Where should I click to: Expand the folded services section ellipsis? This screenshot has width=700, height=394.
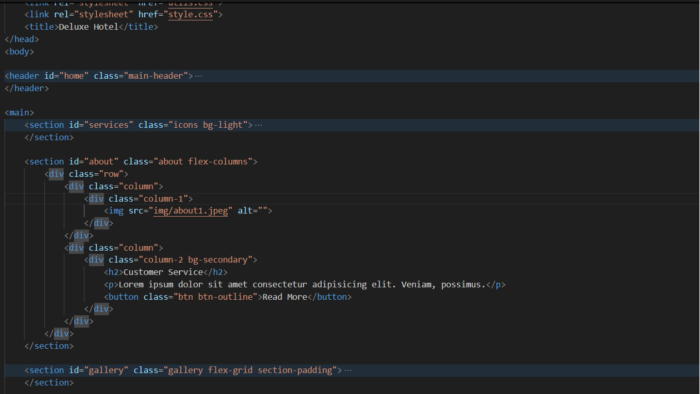tap(258, 125)
